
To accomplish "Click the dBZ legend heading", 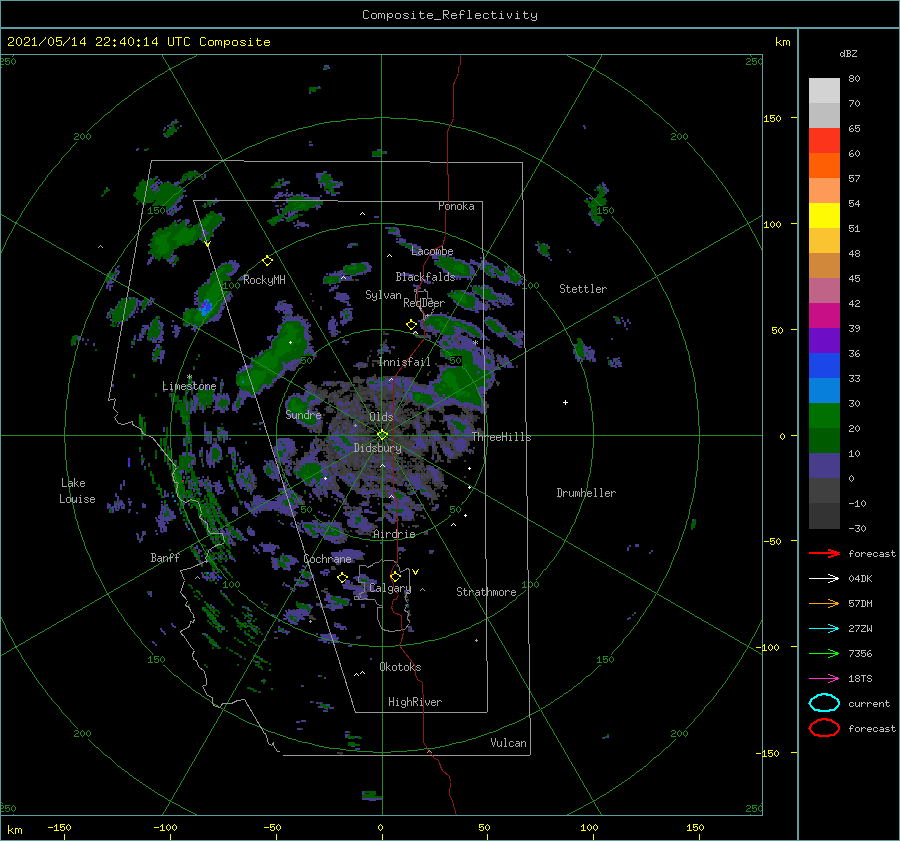I will 848,53.
